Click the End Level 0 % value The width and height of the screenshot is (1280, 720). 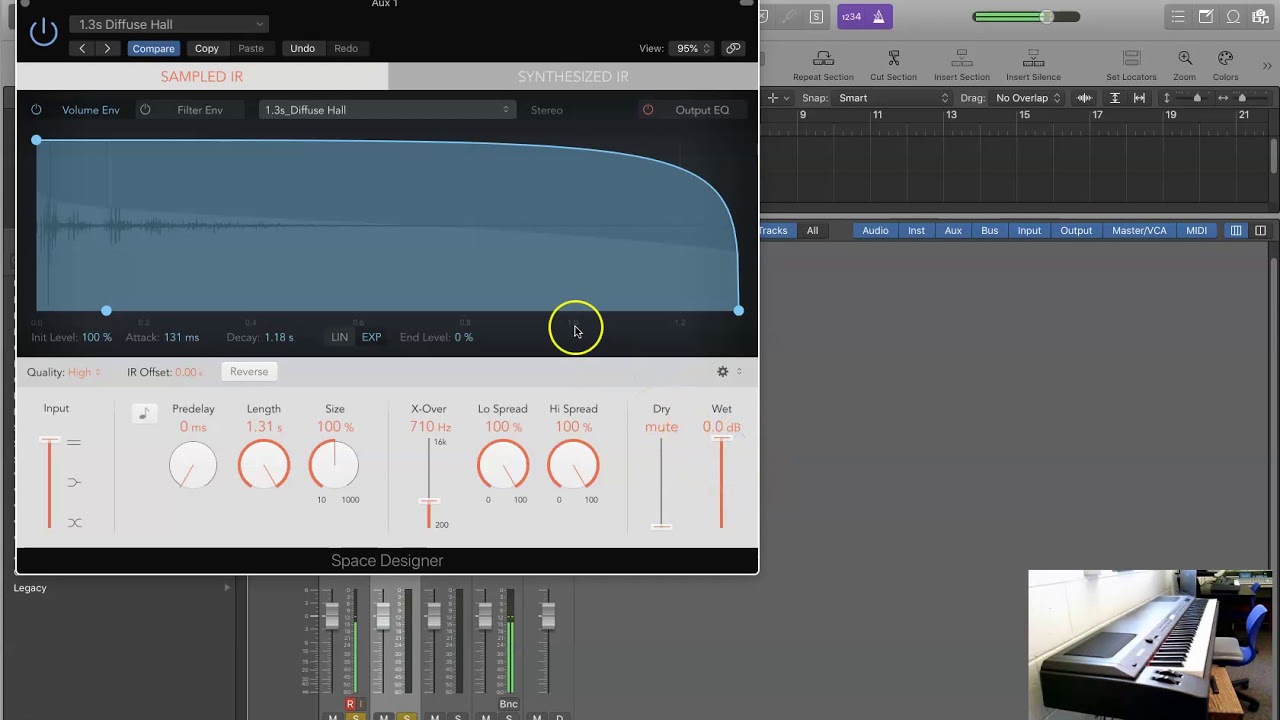[x=463, y=337]
